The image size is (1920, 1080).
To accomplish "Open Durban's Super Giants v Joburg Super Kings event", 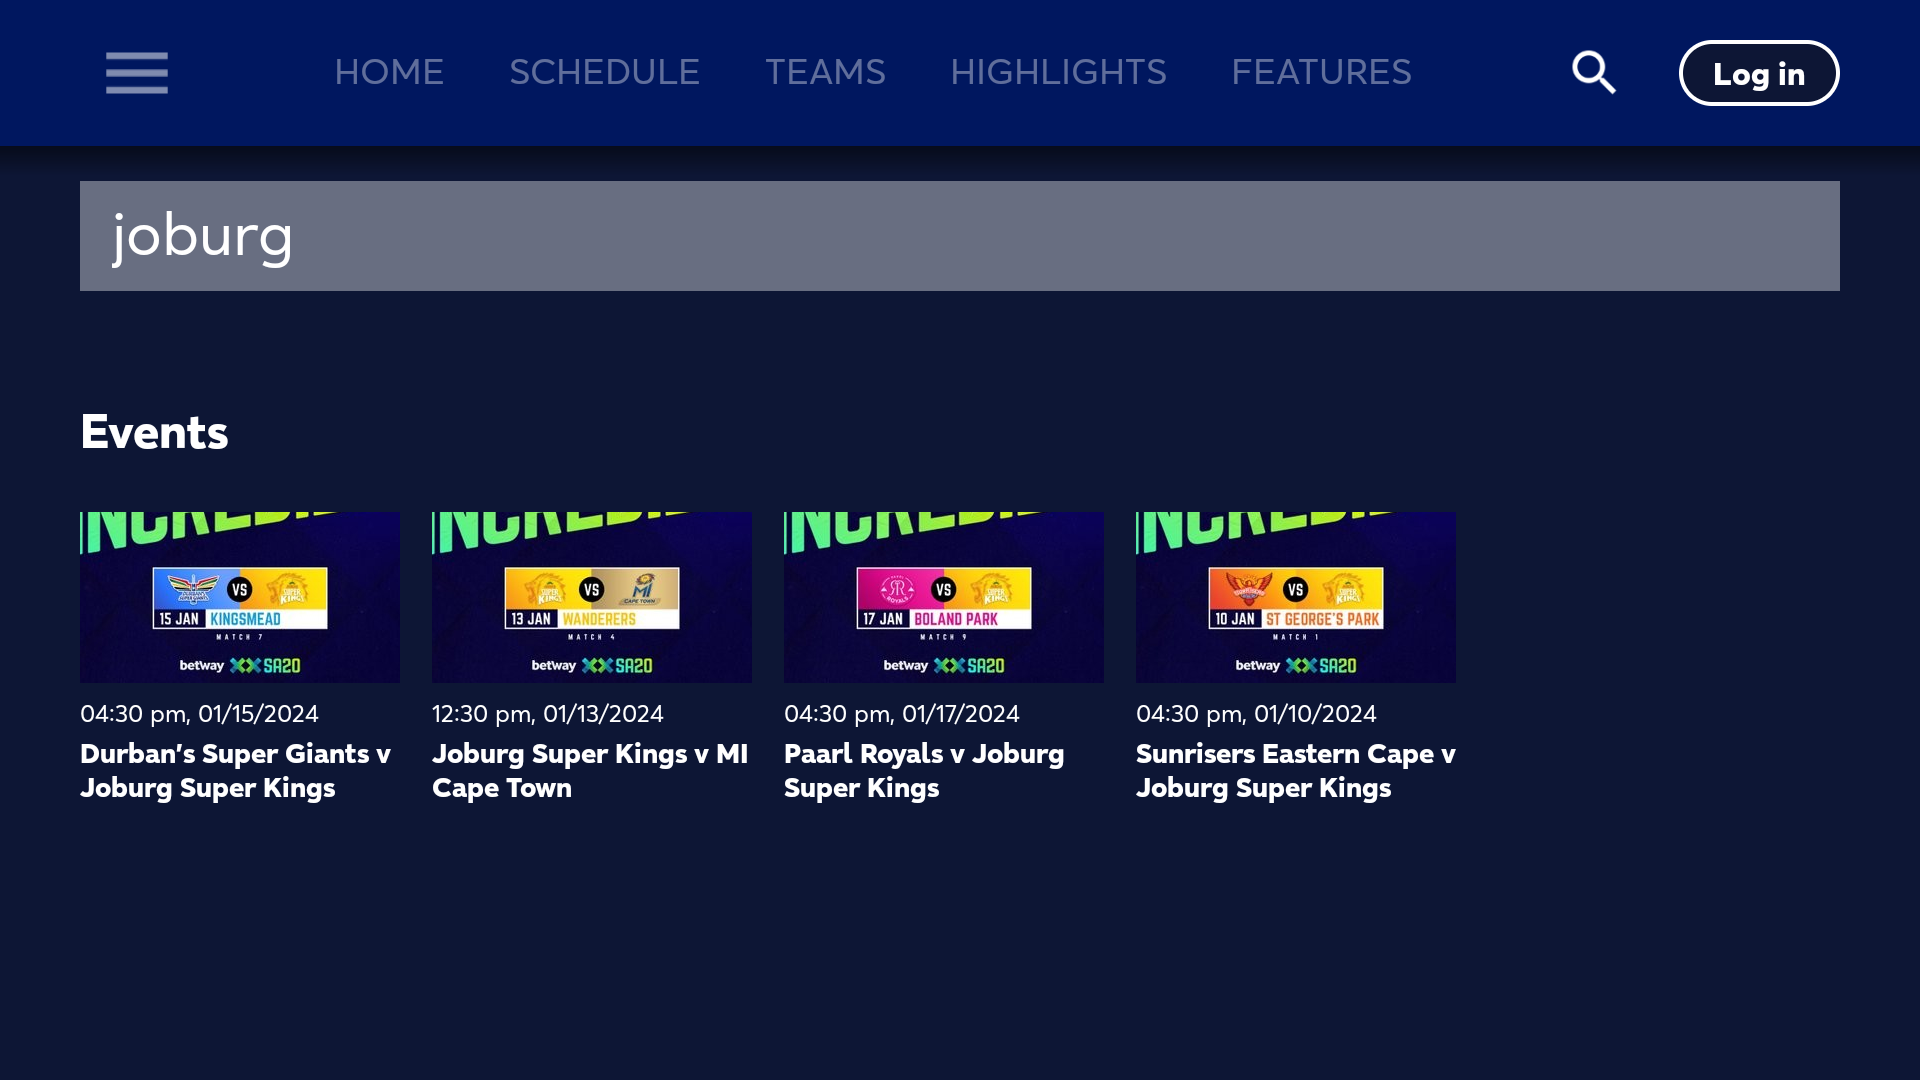I will 236,770.
